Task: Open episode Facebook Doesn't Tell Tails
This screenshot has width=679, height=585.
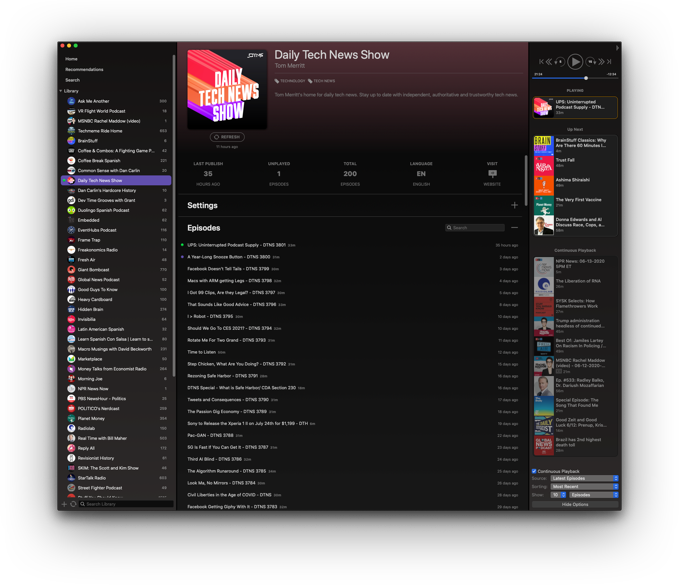Action: (x=350, y=269)
